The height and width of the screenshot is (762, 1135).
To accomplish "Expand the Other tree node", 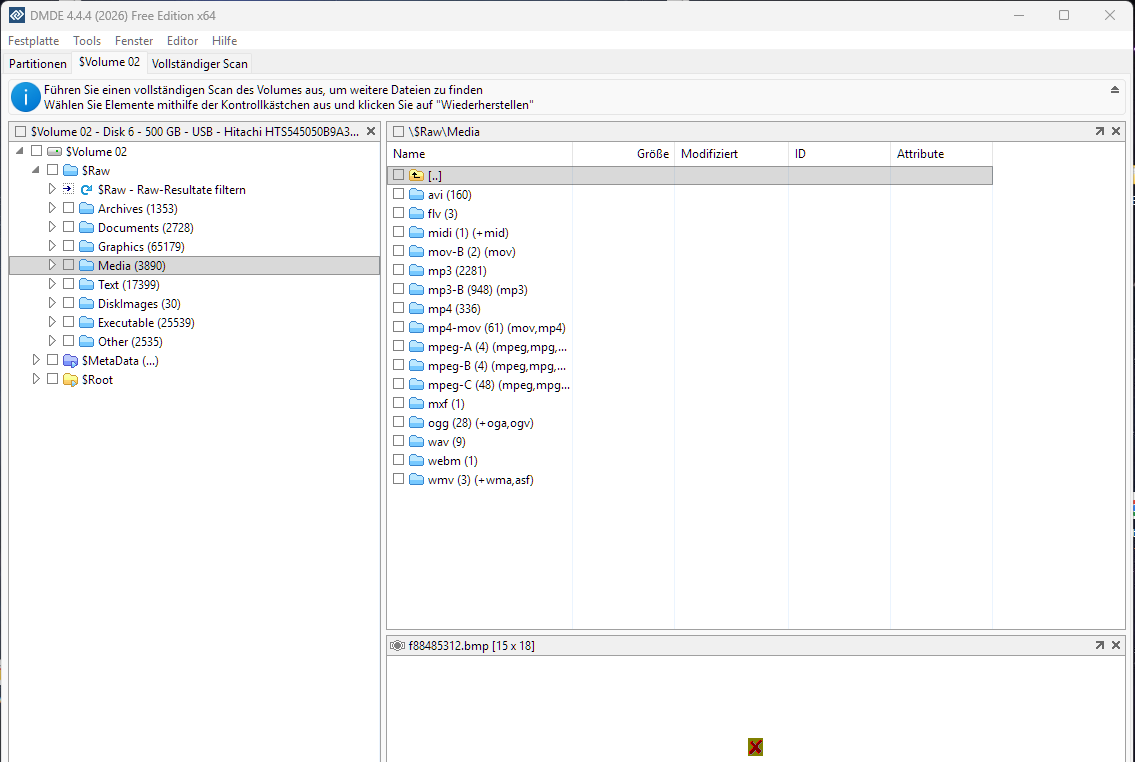I will [x=51, y=340].
